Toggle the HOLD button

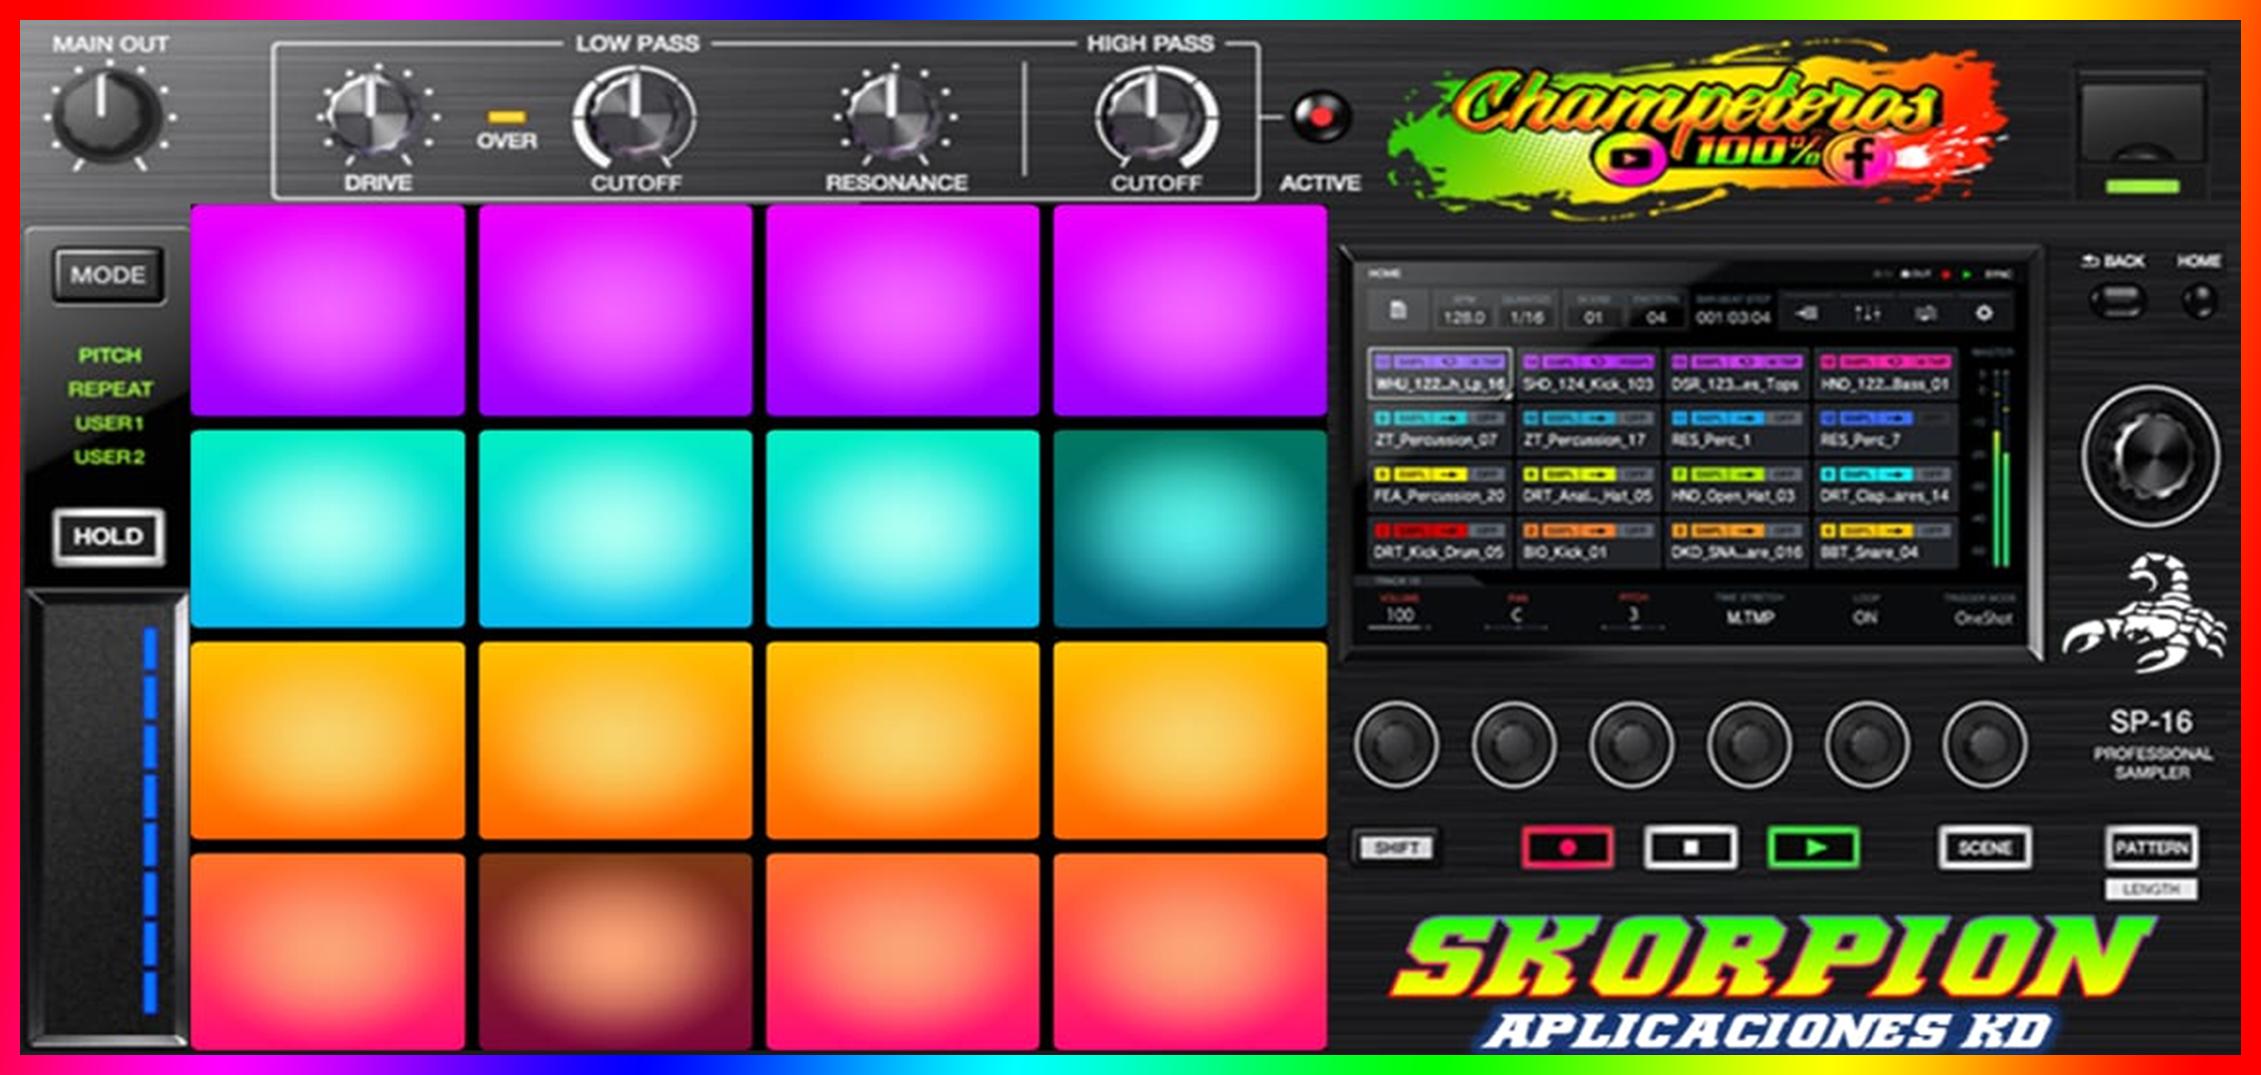click(x=108, y=537)
